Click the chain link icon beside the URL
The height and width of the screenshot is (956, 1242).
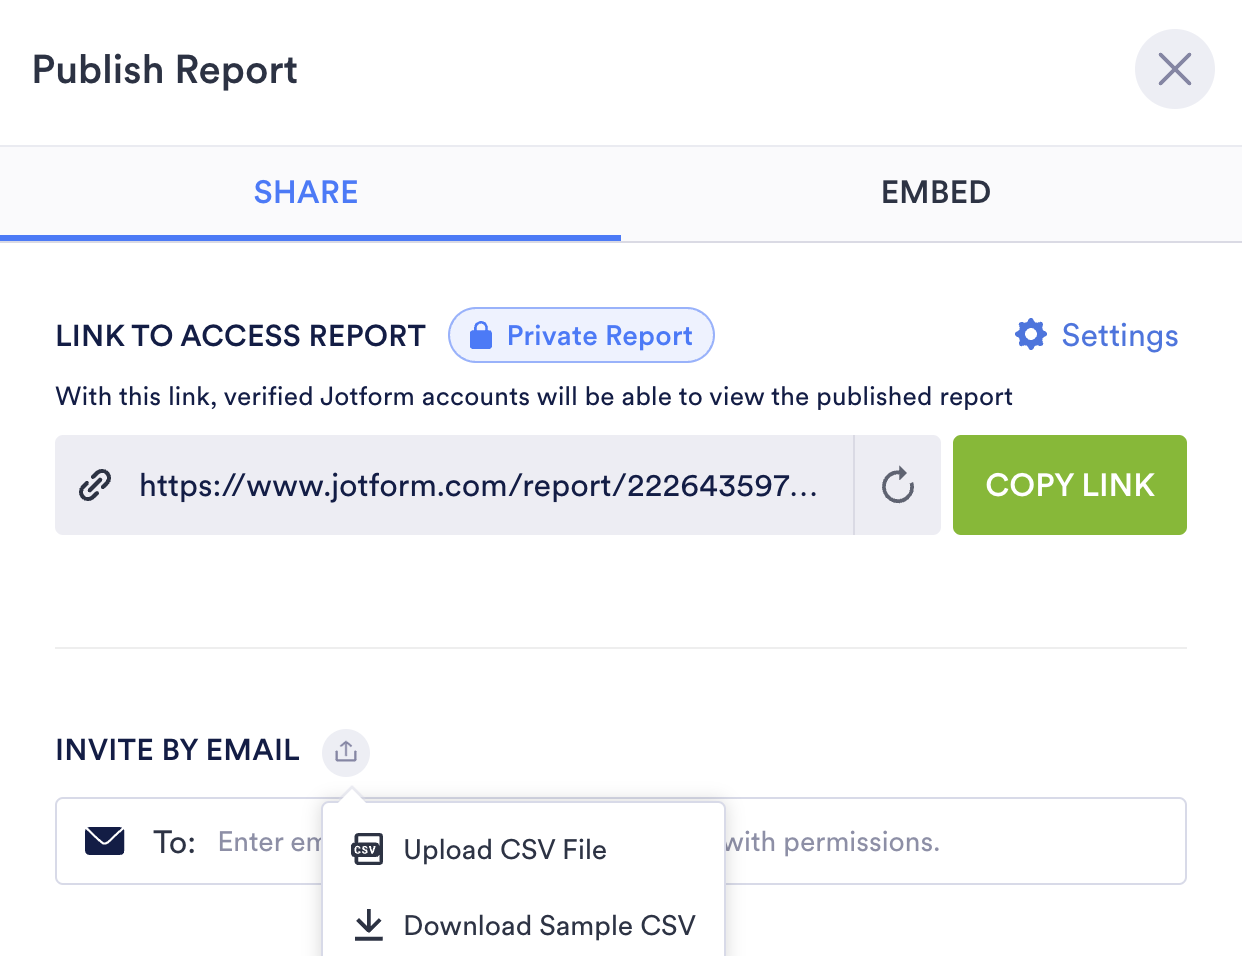pos(95,485)
